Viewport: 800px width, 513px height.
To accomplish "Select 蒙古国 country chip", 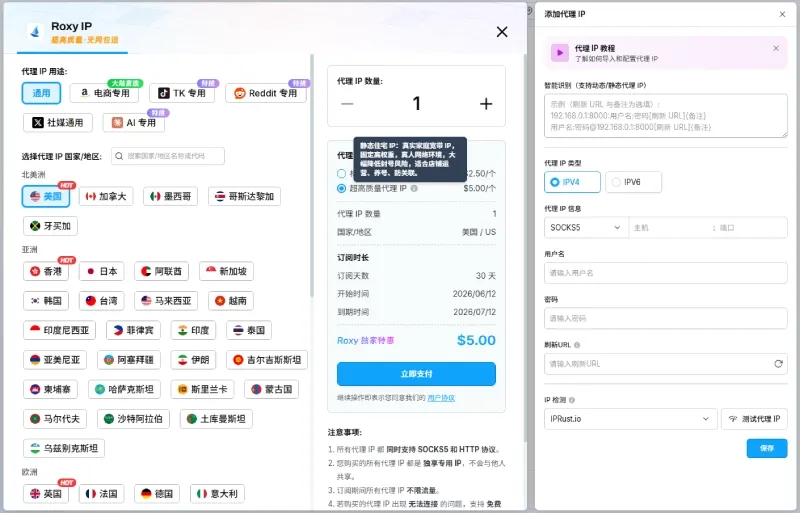I will click(271, 389).
